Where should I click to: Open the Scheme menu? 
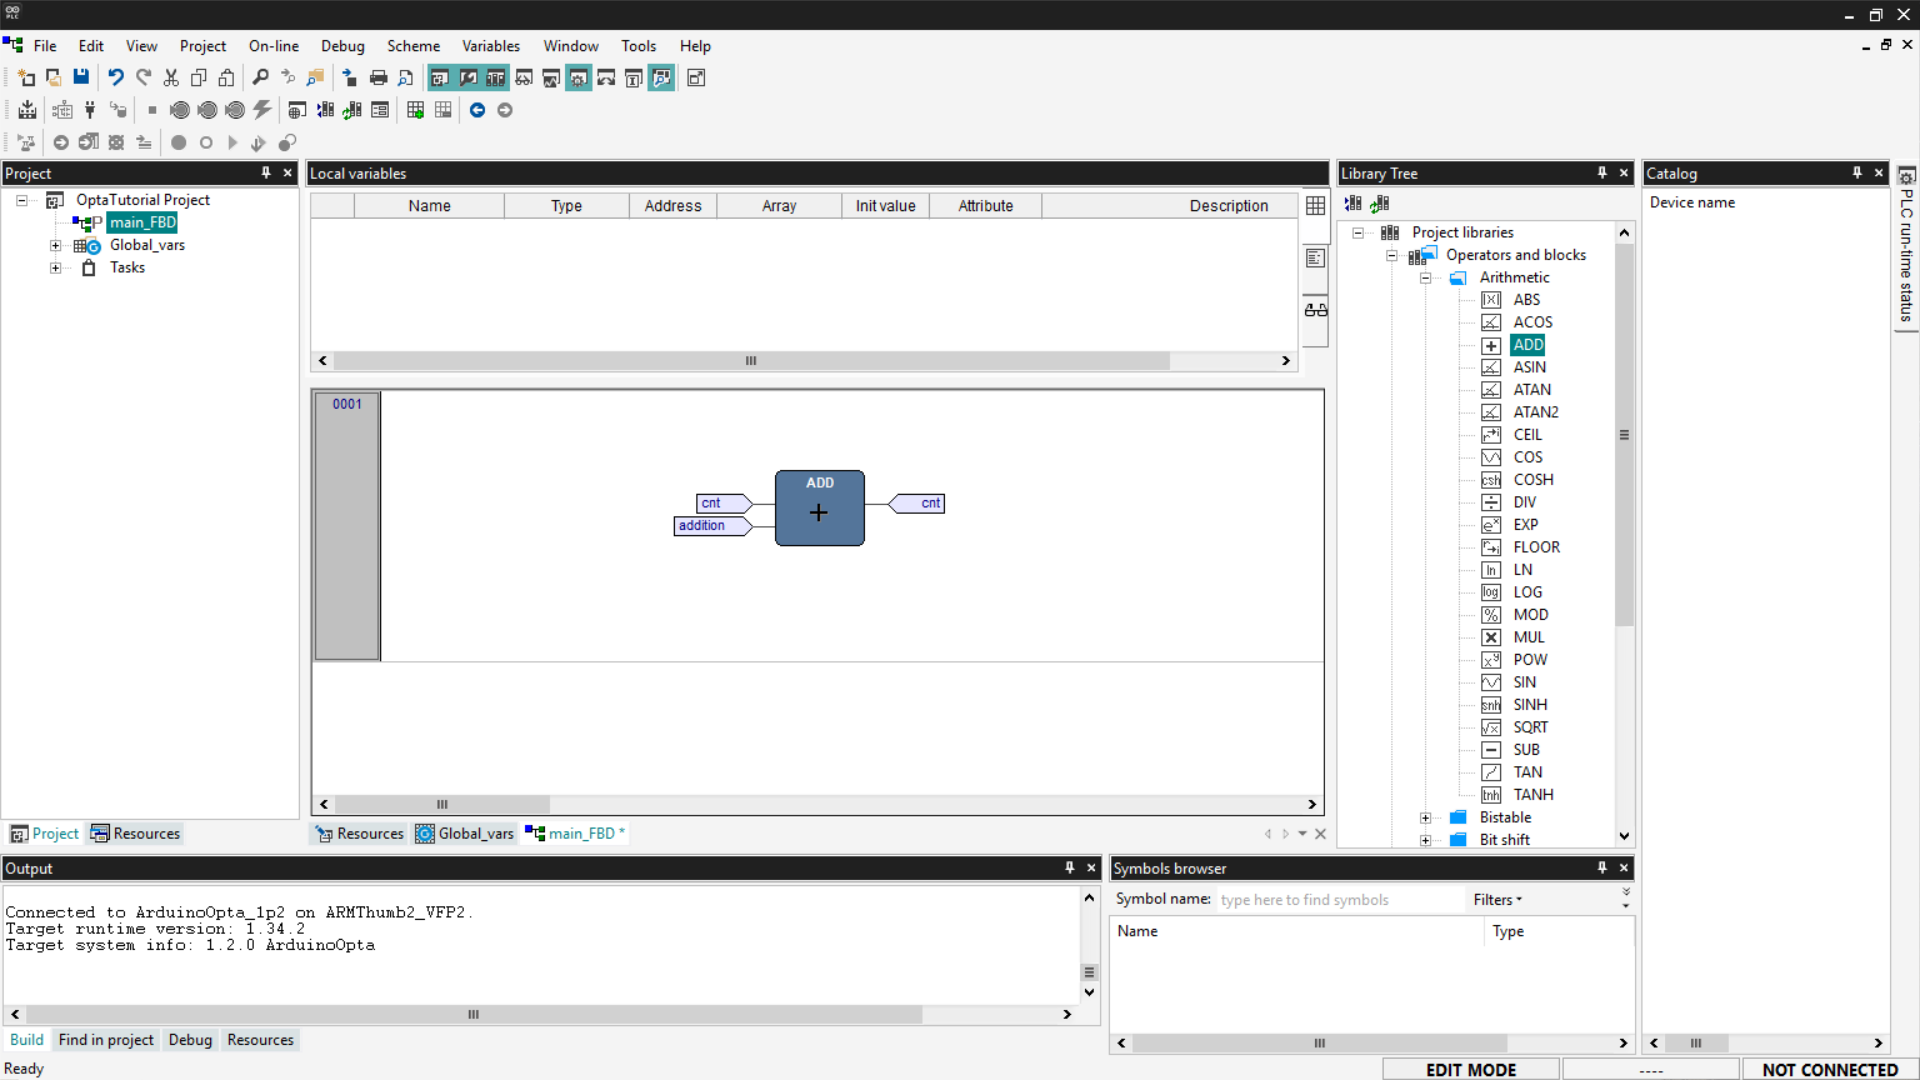(x=413, y=46)
